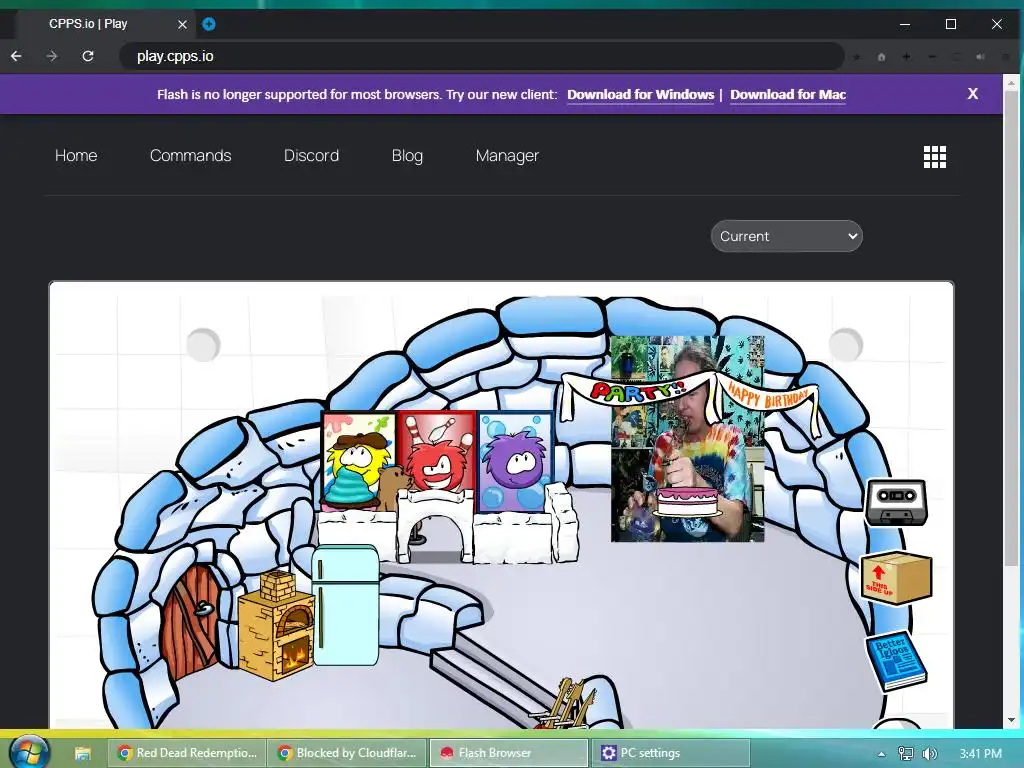Click the play.cpps.io address bar

482,56
